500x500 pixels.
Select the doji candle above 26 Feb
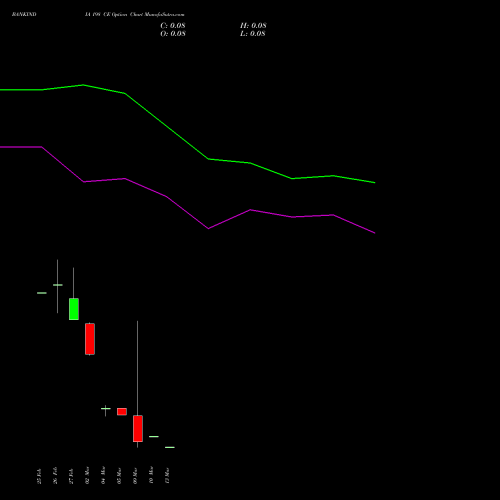click(58, 285)
